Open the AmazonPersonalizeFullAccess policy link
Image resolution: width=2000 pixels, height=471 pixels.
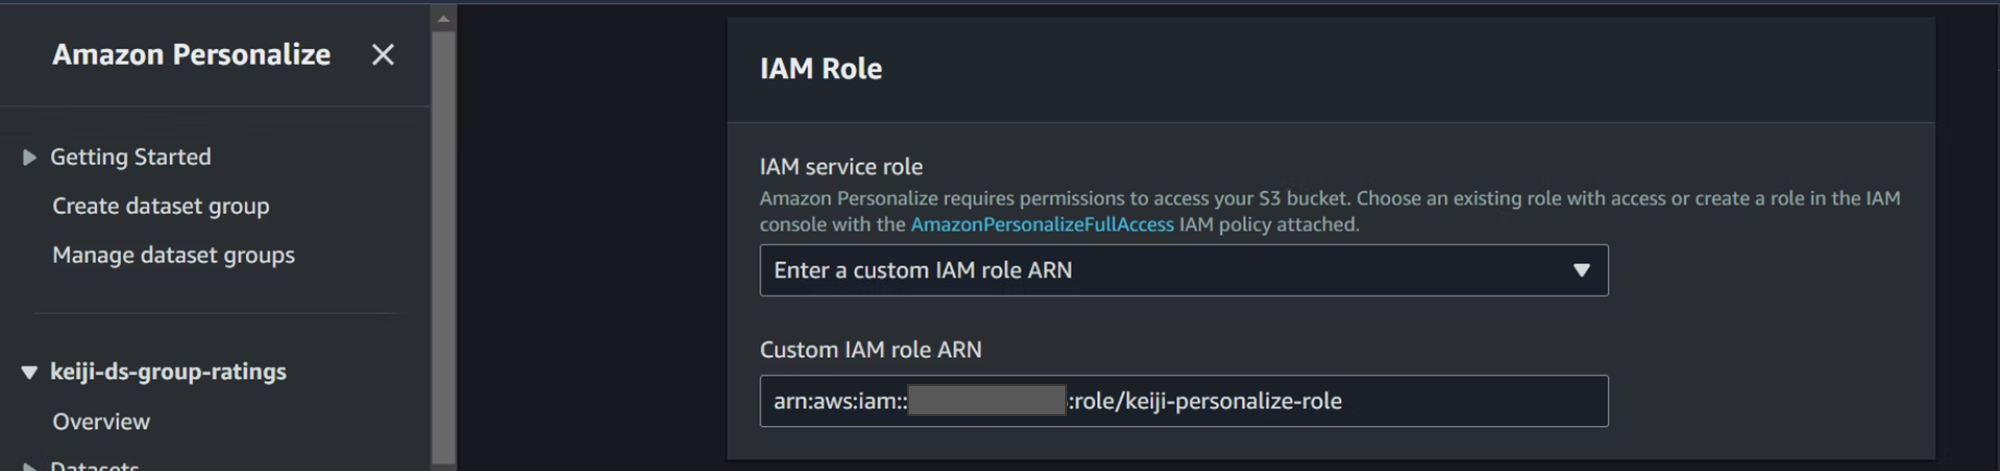[x=1041, y=225]
